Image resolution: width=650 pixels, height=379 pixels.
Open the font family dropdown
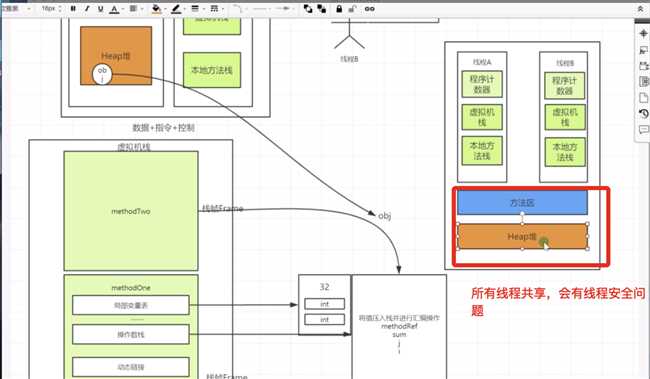(16, 9)
